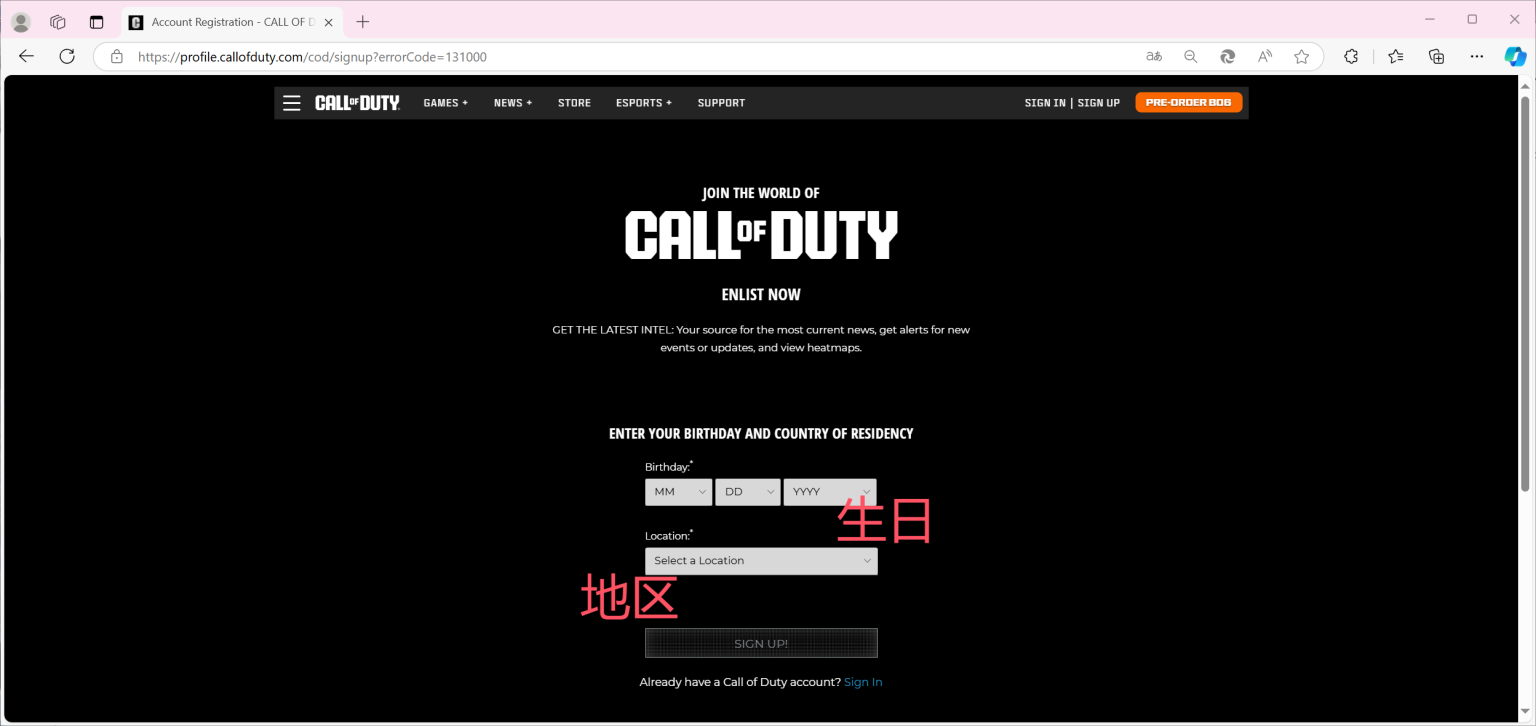1536x726 pixels.
Task: Open the YYYY year dropdown
Action: [830, 491]
